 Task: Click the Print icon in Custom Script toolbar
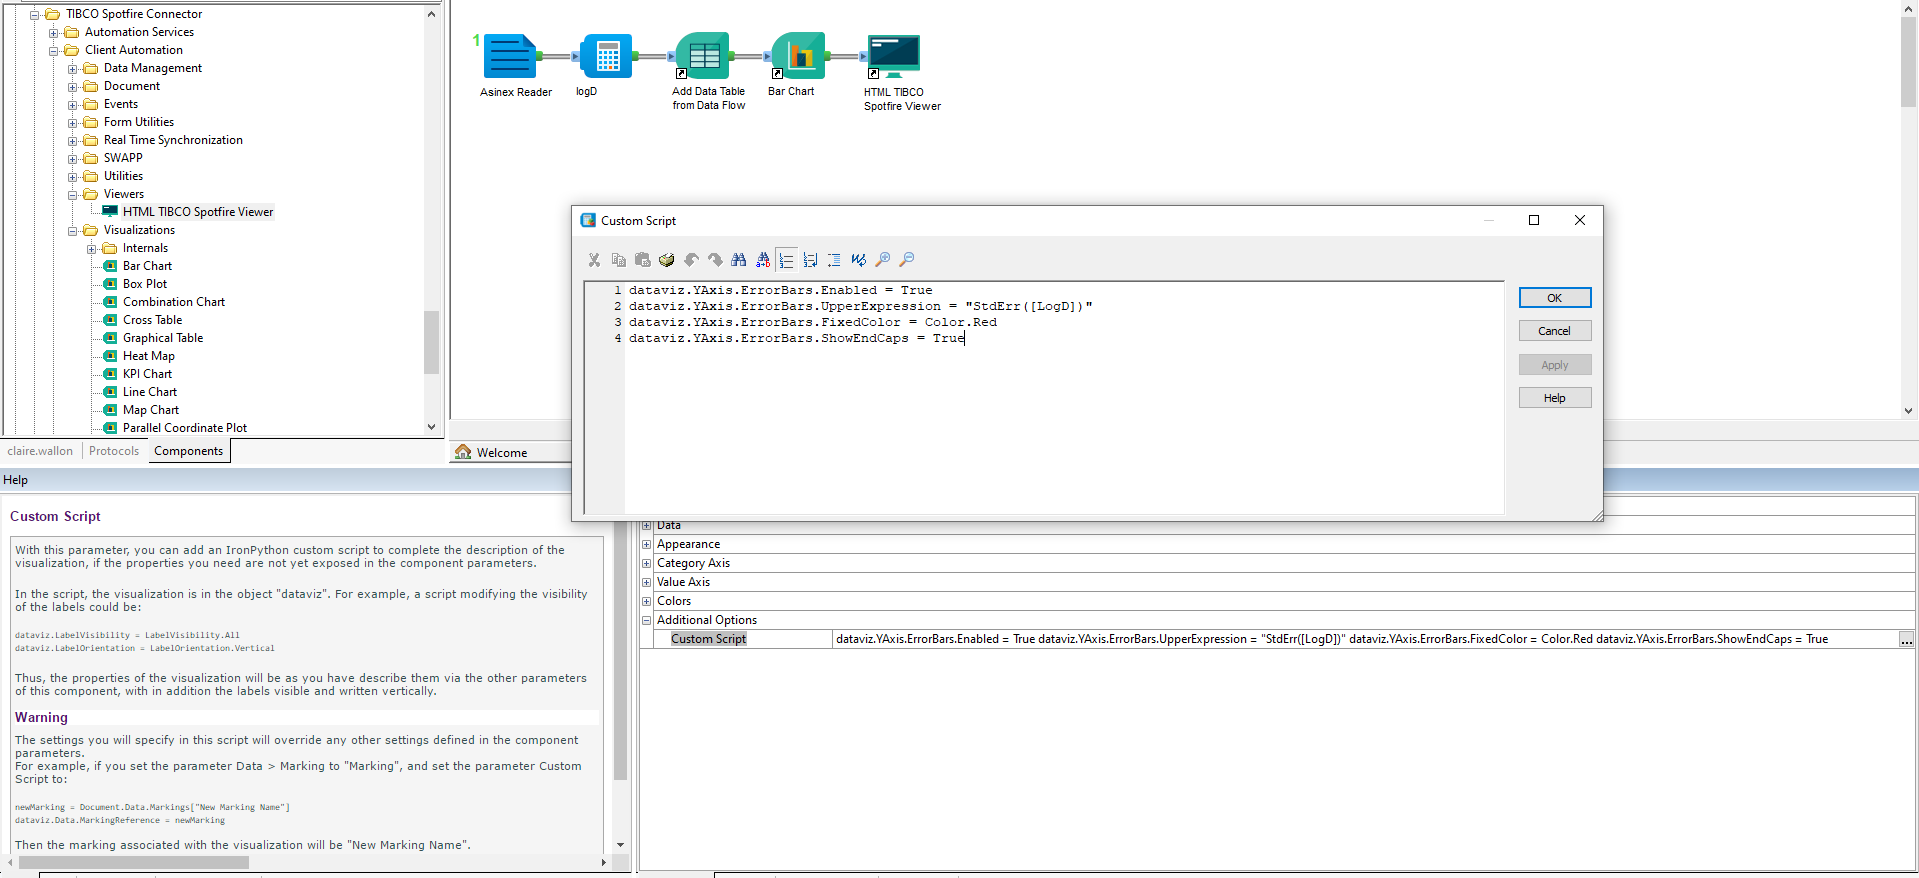[666, 260]
